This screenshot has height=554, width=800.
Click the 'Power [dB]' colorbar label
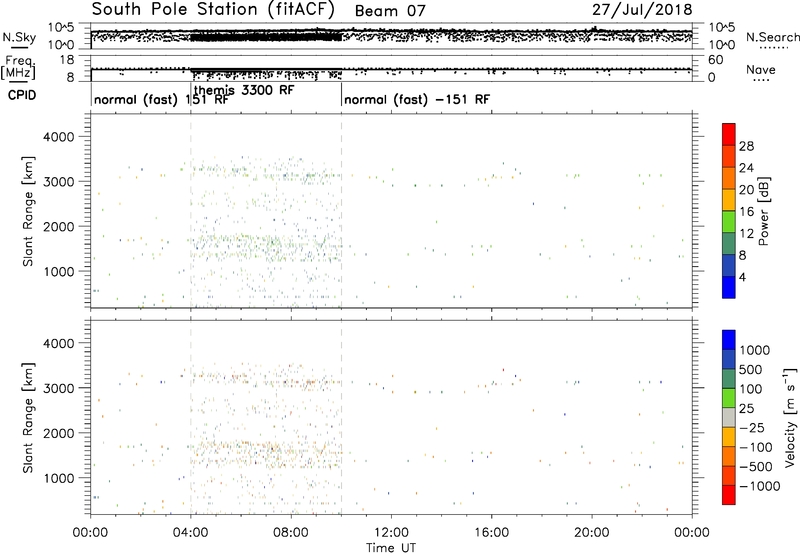click(x=763, y=211)
